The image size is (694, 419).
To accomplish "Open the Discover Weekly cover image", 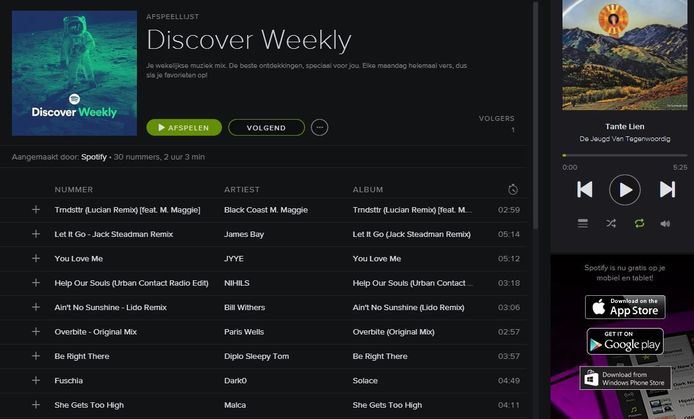I will 74,73.
